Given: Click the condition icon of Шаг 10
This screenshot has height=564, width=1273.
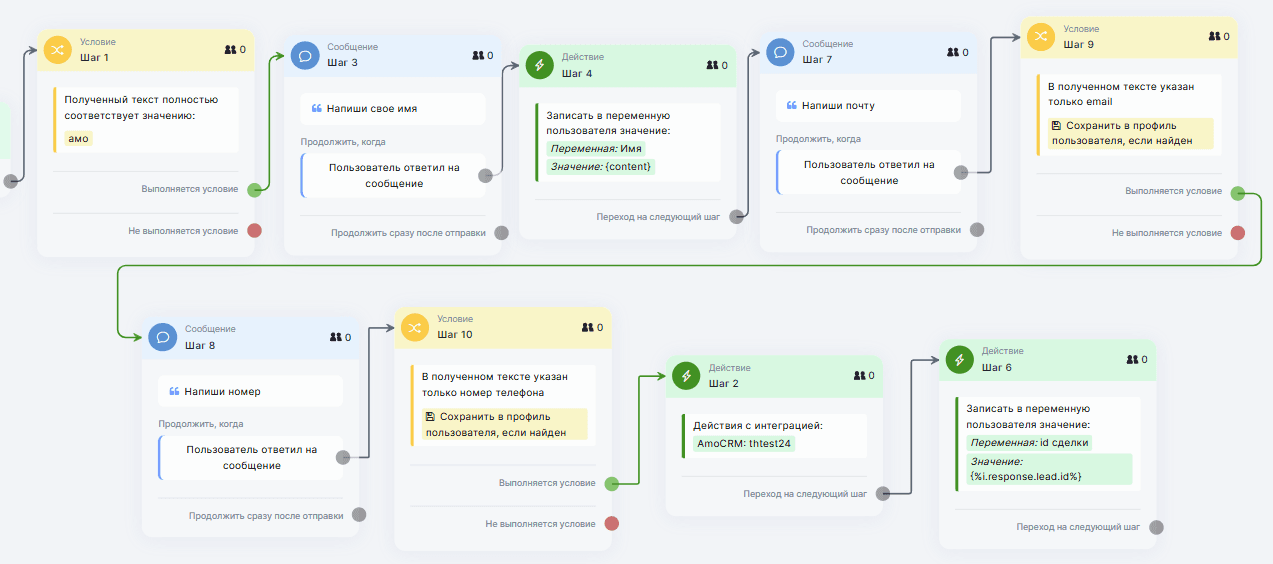Looking at the screenshot, I should pos(415,327).
